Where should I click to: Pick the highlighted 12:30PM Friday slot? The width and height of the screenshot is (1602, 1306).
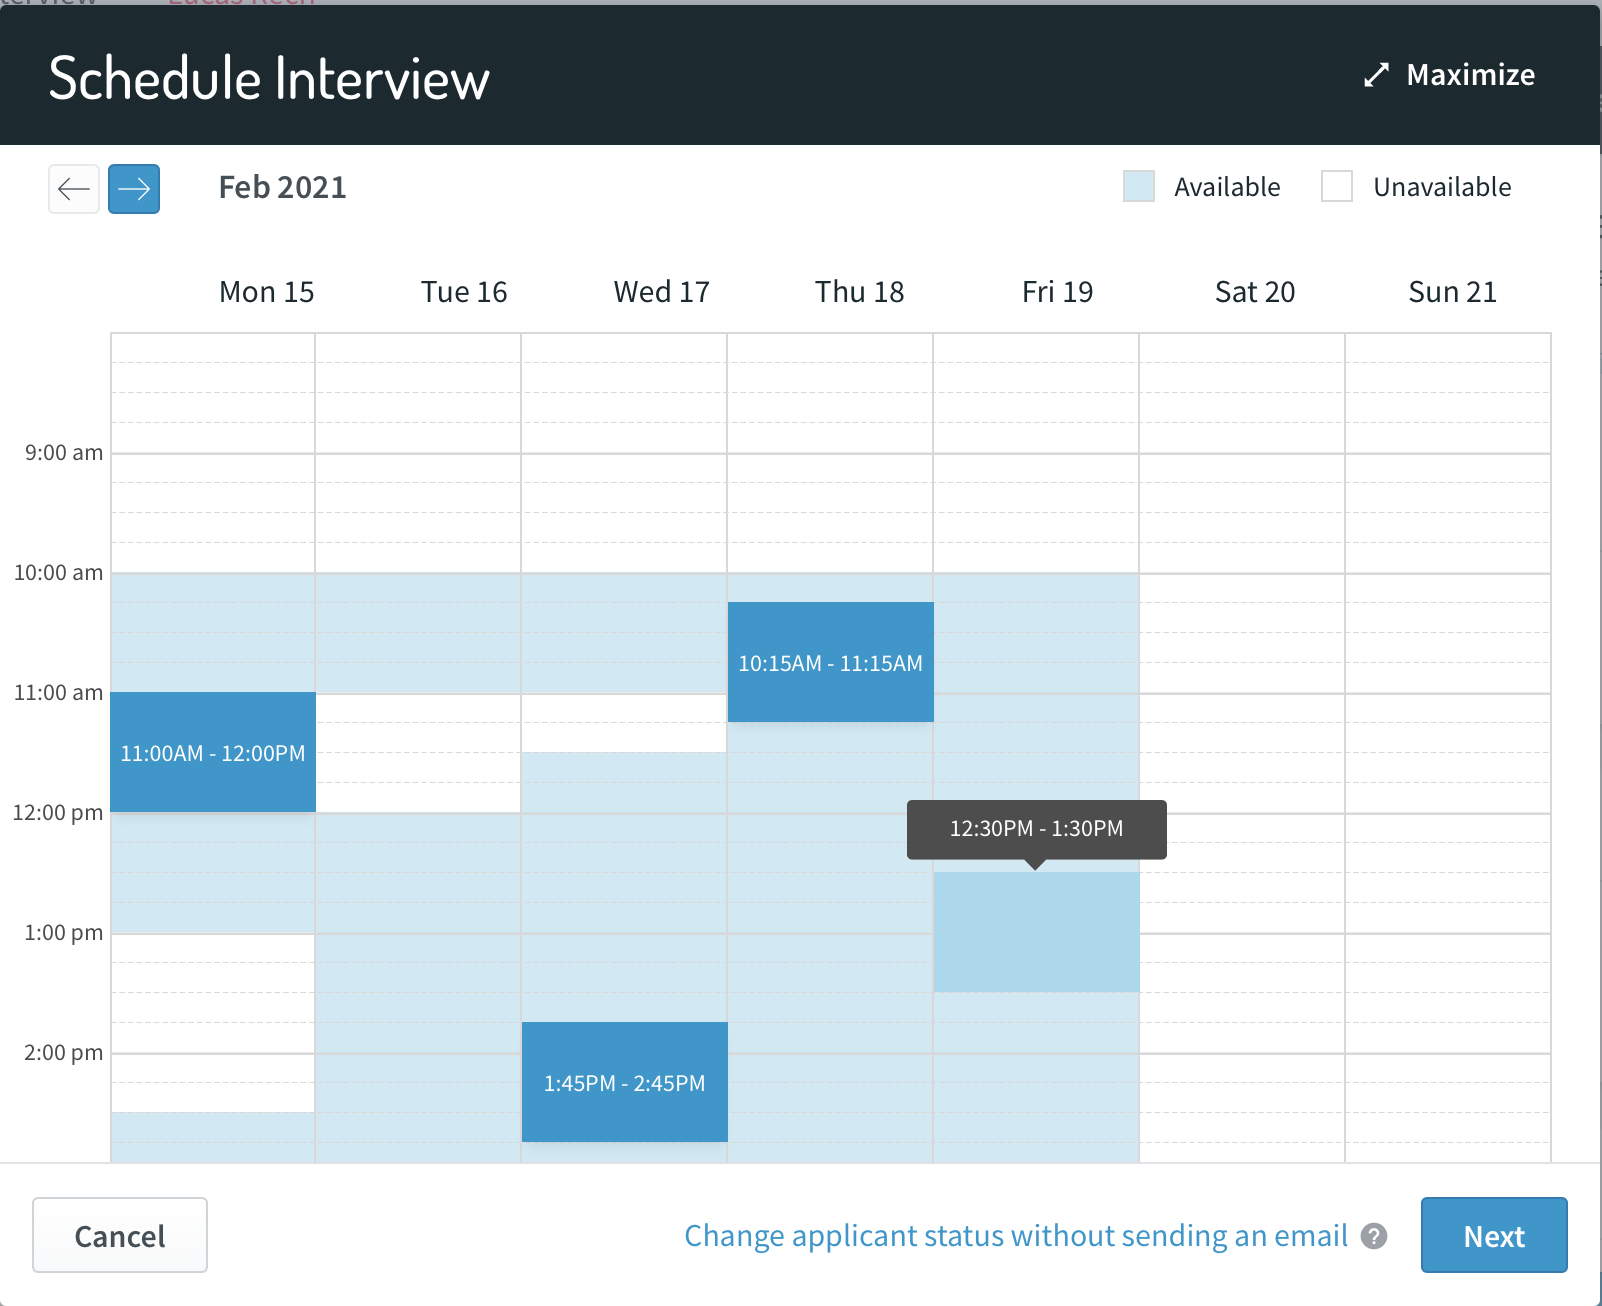(x=1036, y=932)
